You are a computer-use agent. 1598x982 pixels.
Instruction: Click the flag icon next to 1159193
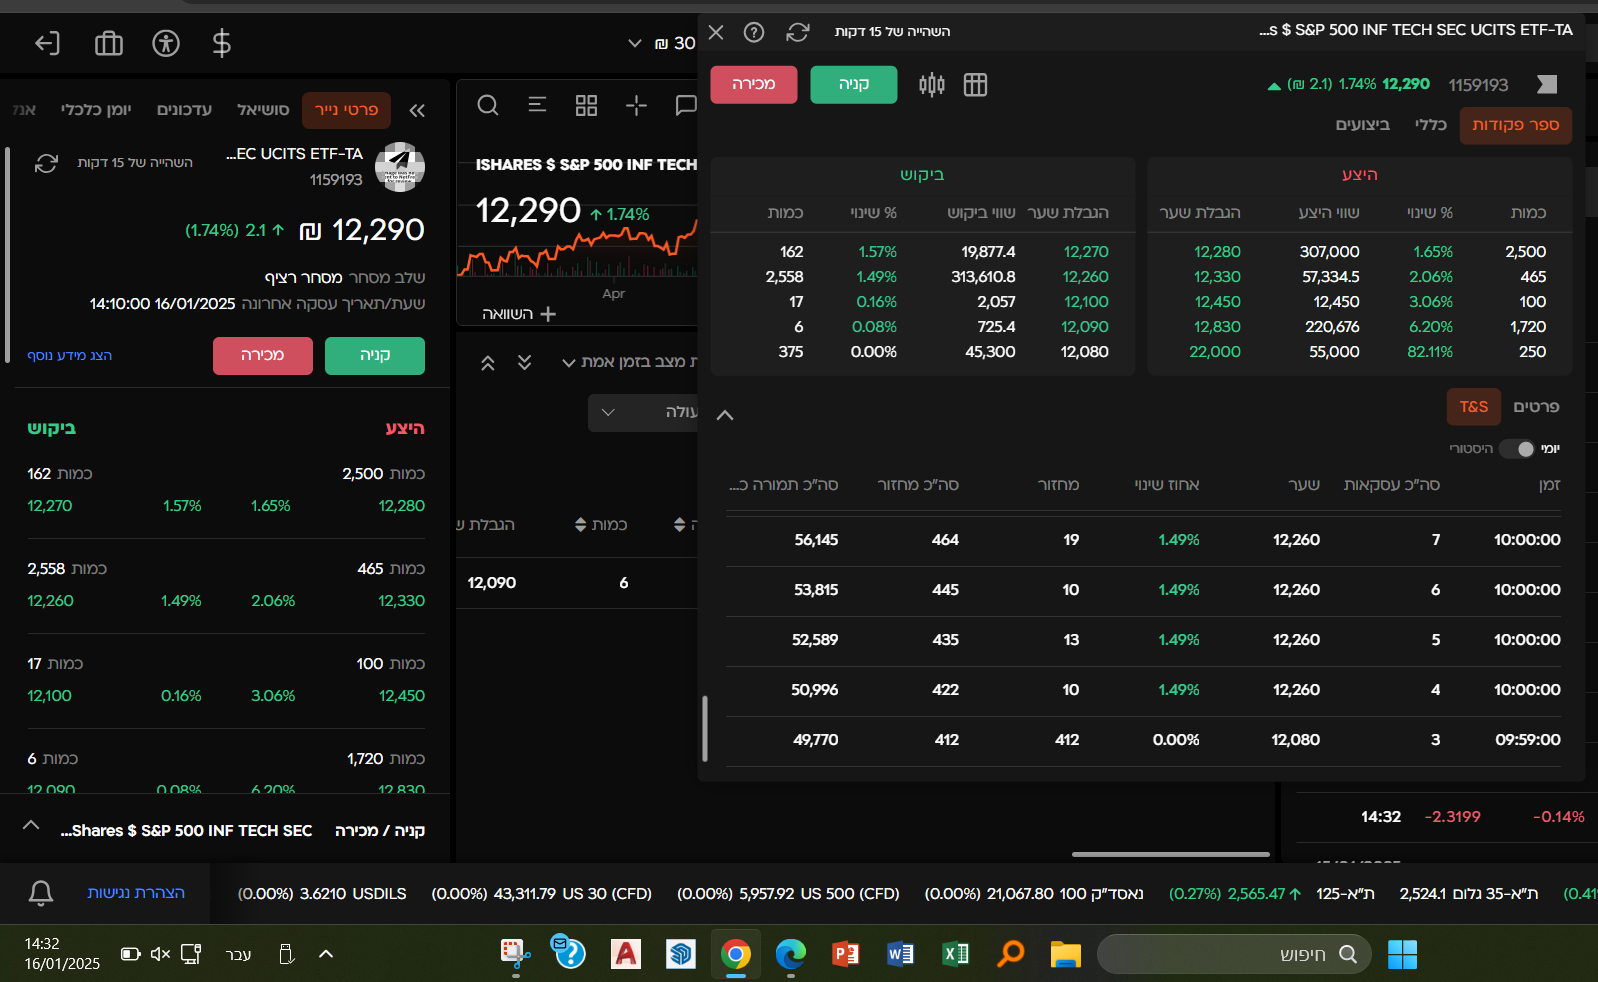pos(1547,84)
